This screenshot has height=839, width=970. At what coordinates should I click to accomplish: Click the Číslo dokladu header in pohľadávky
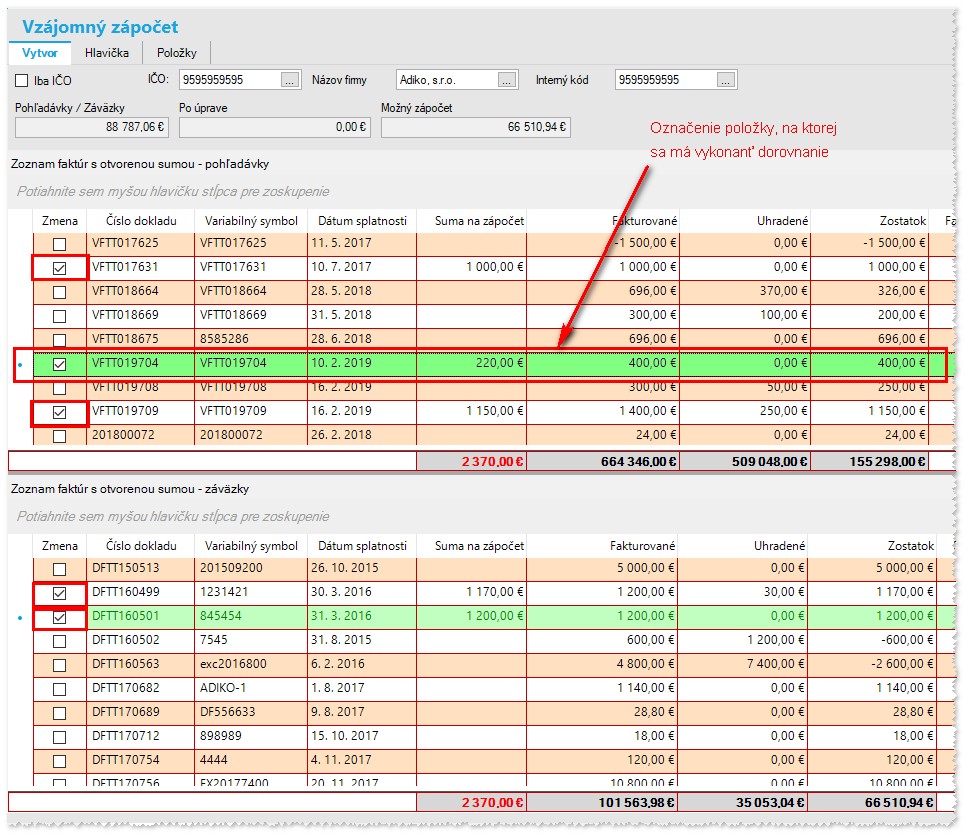click(x=141, y=221)
